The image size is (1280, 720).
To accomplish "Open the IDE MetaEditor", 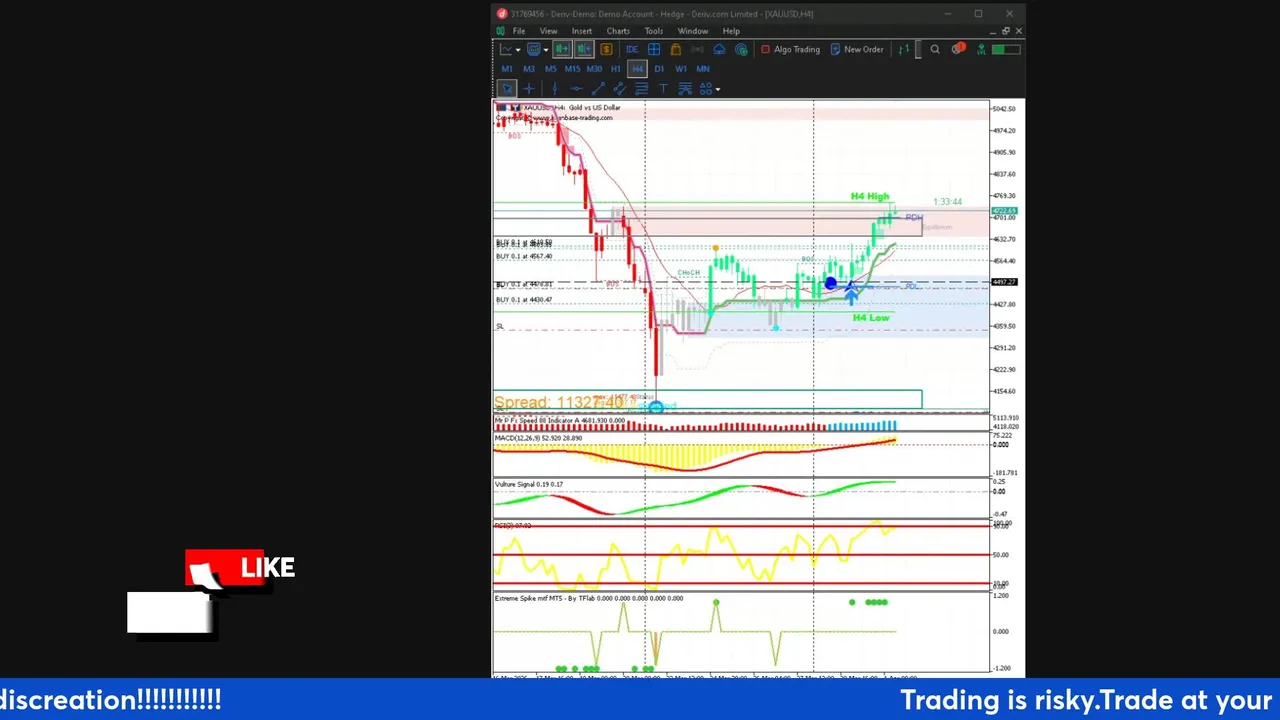I will pyautogui.click(x=632, y=49).
